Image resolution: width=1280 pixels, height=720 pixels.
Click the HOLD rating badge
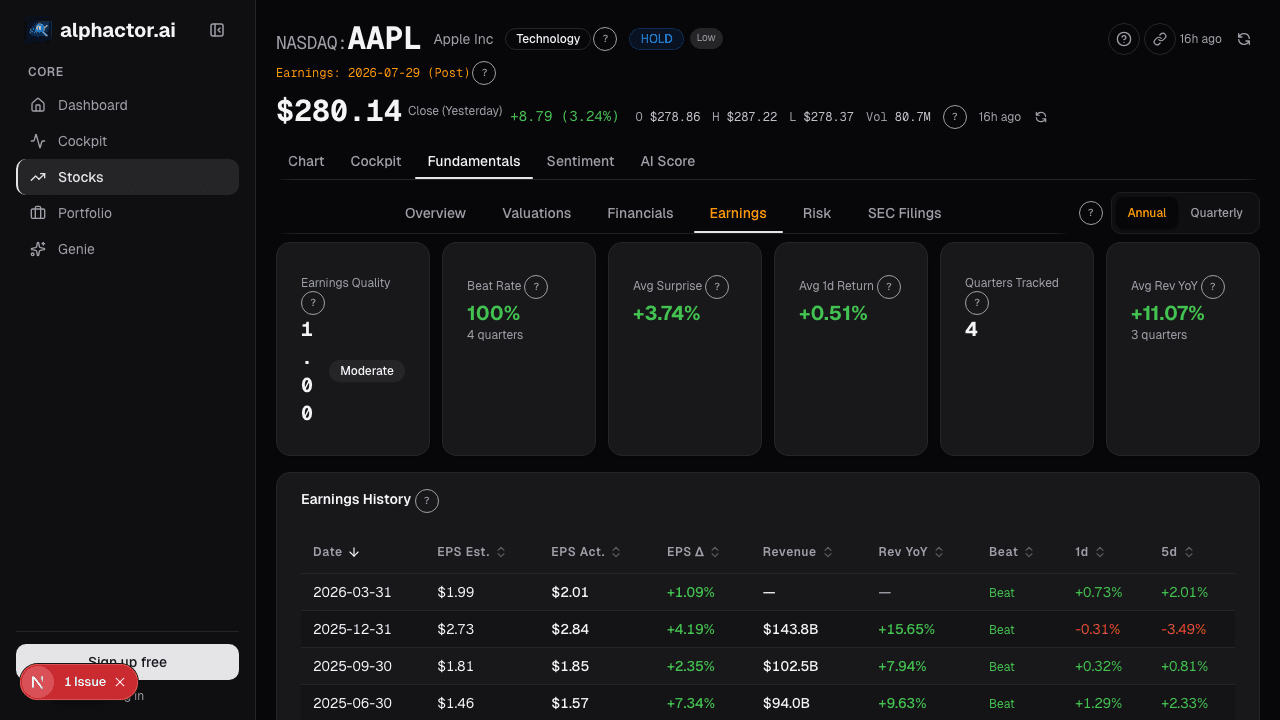657,39
